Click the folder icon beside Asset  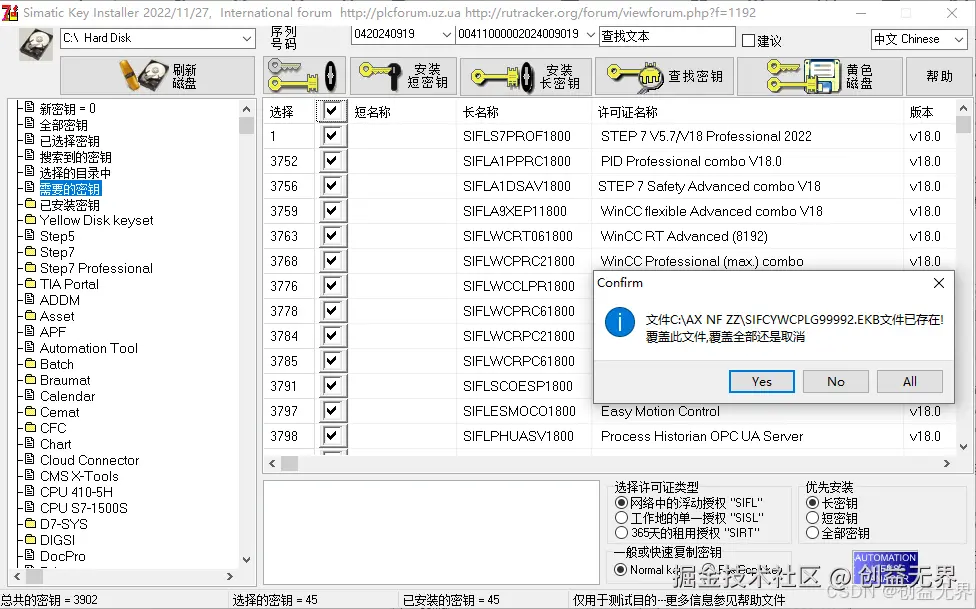(x=30, y=315)
